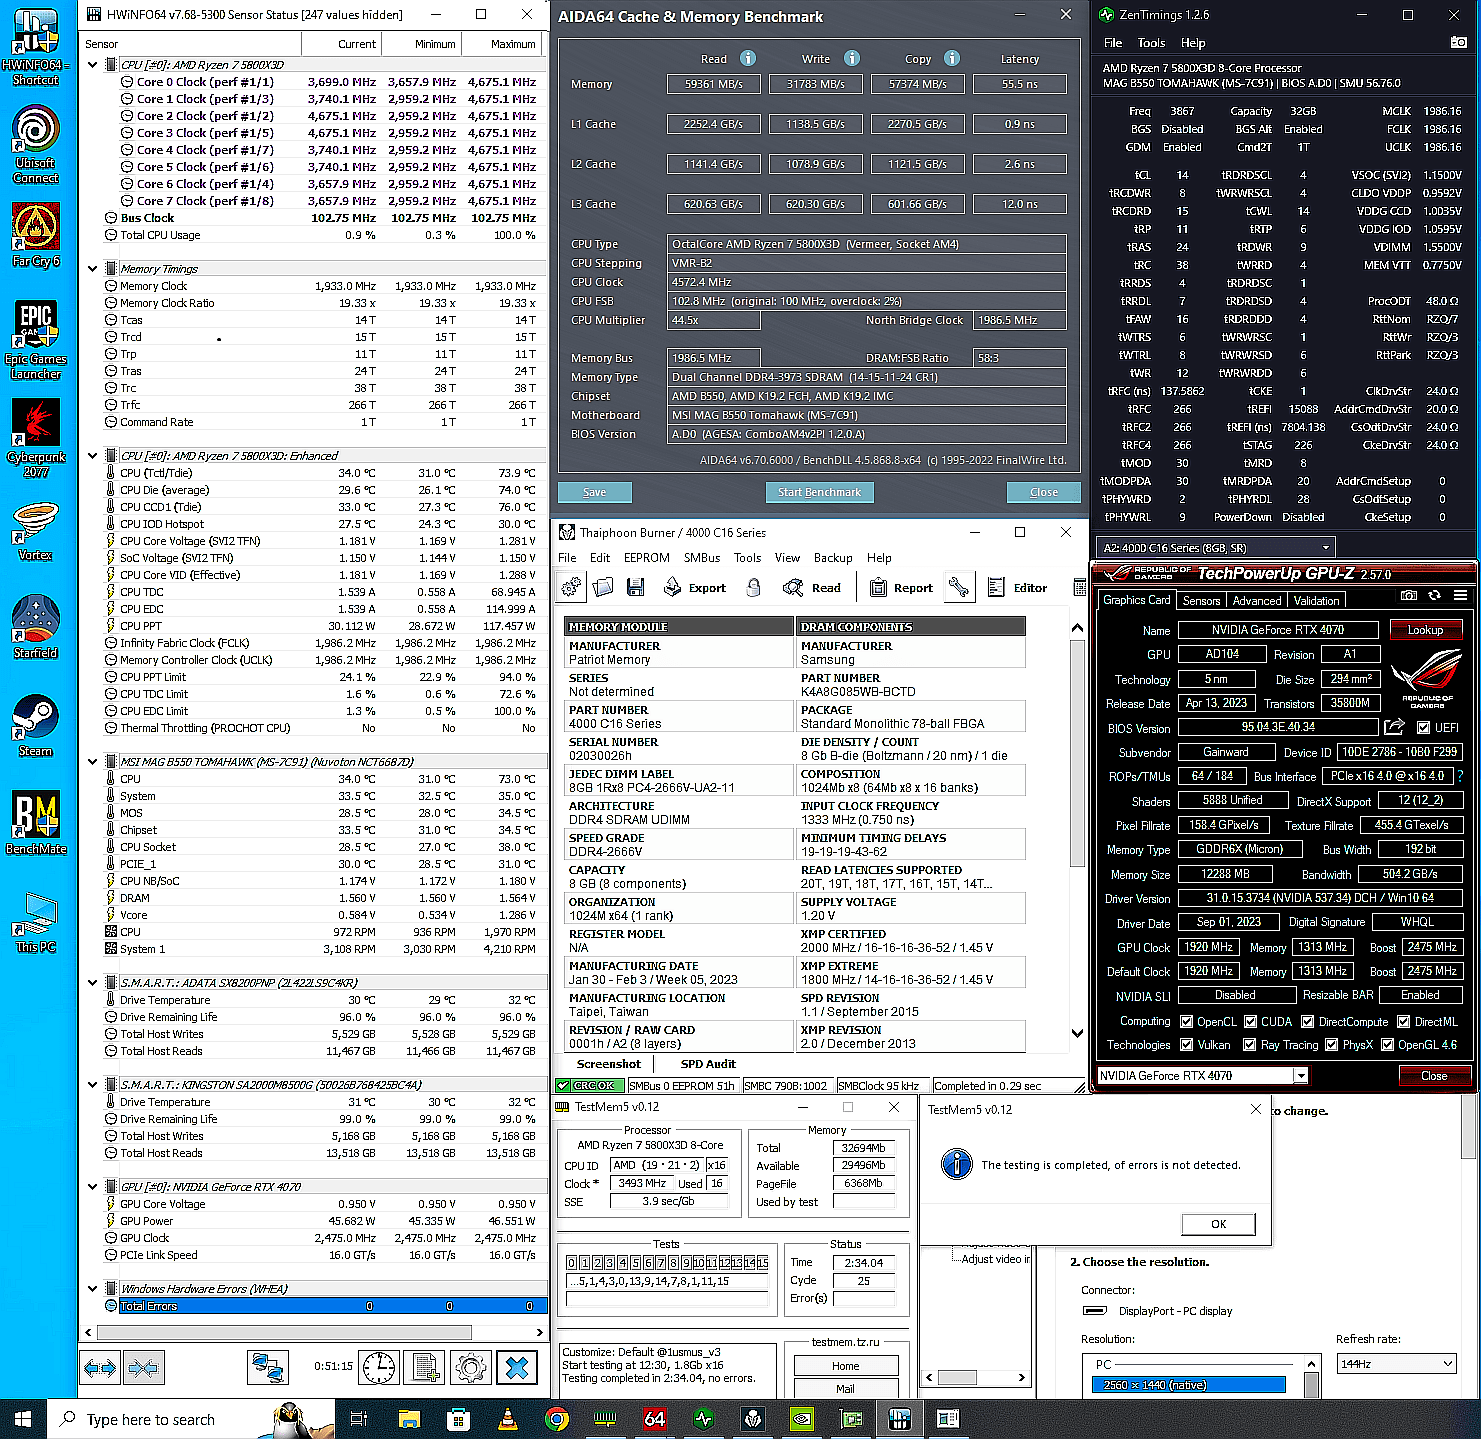Image resolution: width=1481 pixels, height=1439 pixels.
Task: Toggle DirectML checkbox in GPU-Z
Action: pos(1404,1021)
